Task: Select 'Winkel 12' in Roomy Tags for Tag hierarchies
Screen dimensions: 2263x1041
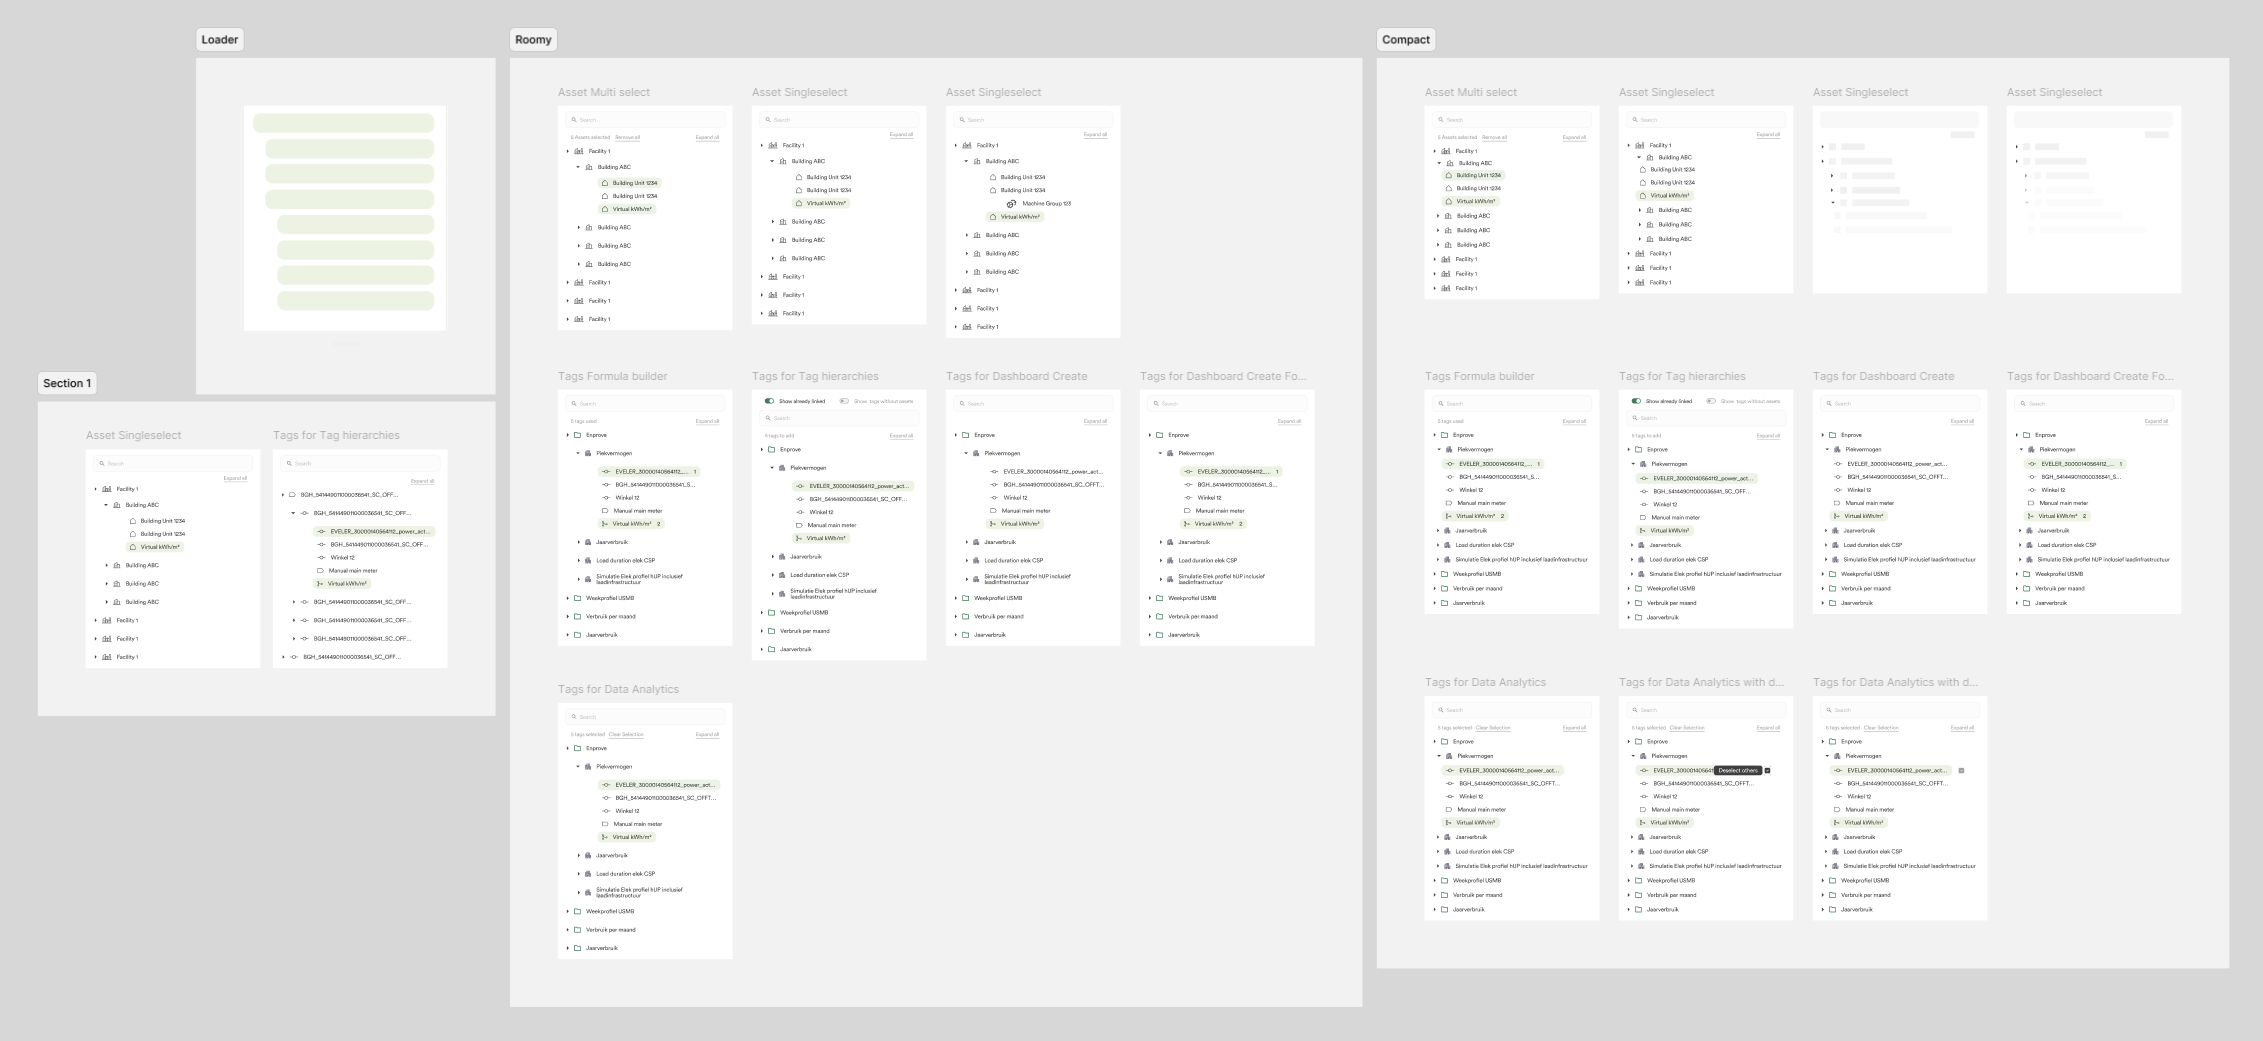Action: [821, 512]
